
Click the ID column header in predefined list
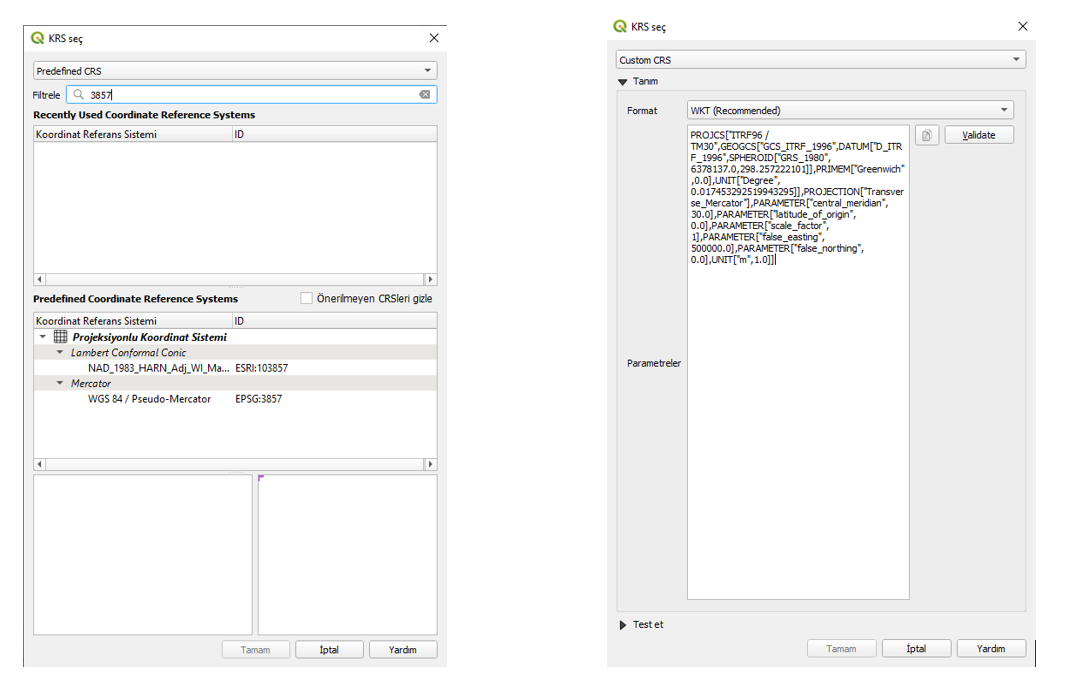334,321
